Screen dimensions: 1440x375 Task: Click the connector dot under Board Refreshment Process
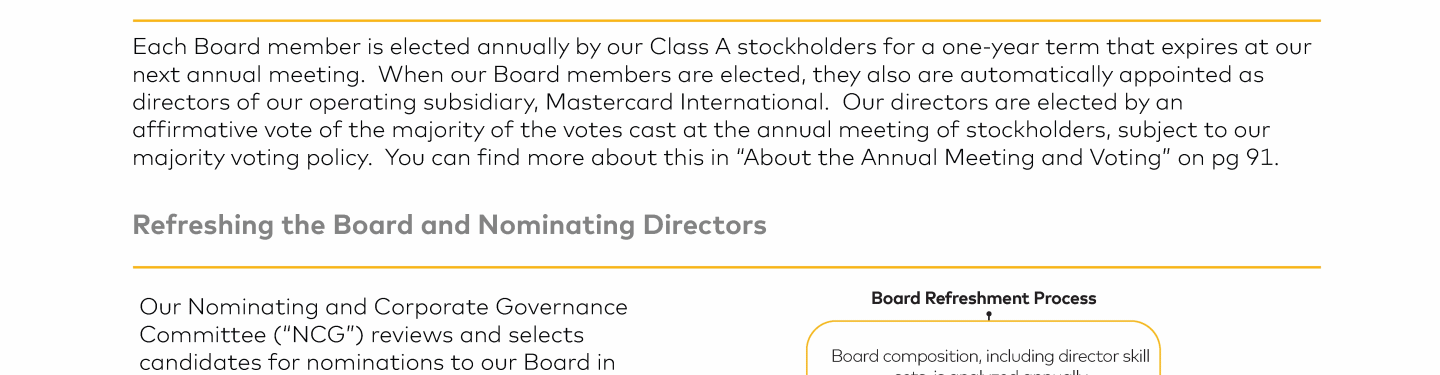[x=989, y=314]
